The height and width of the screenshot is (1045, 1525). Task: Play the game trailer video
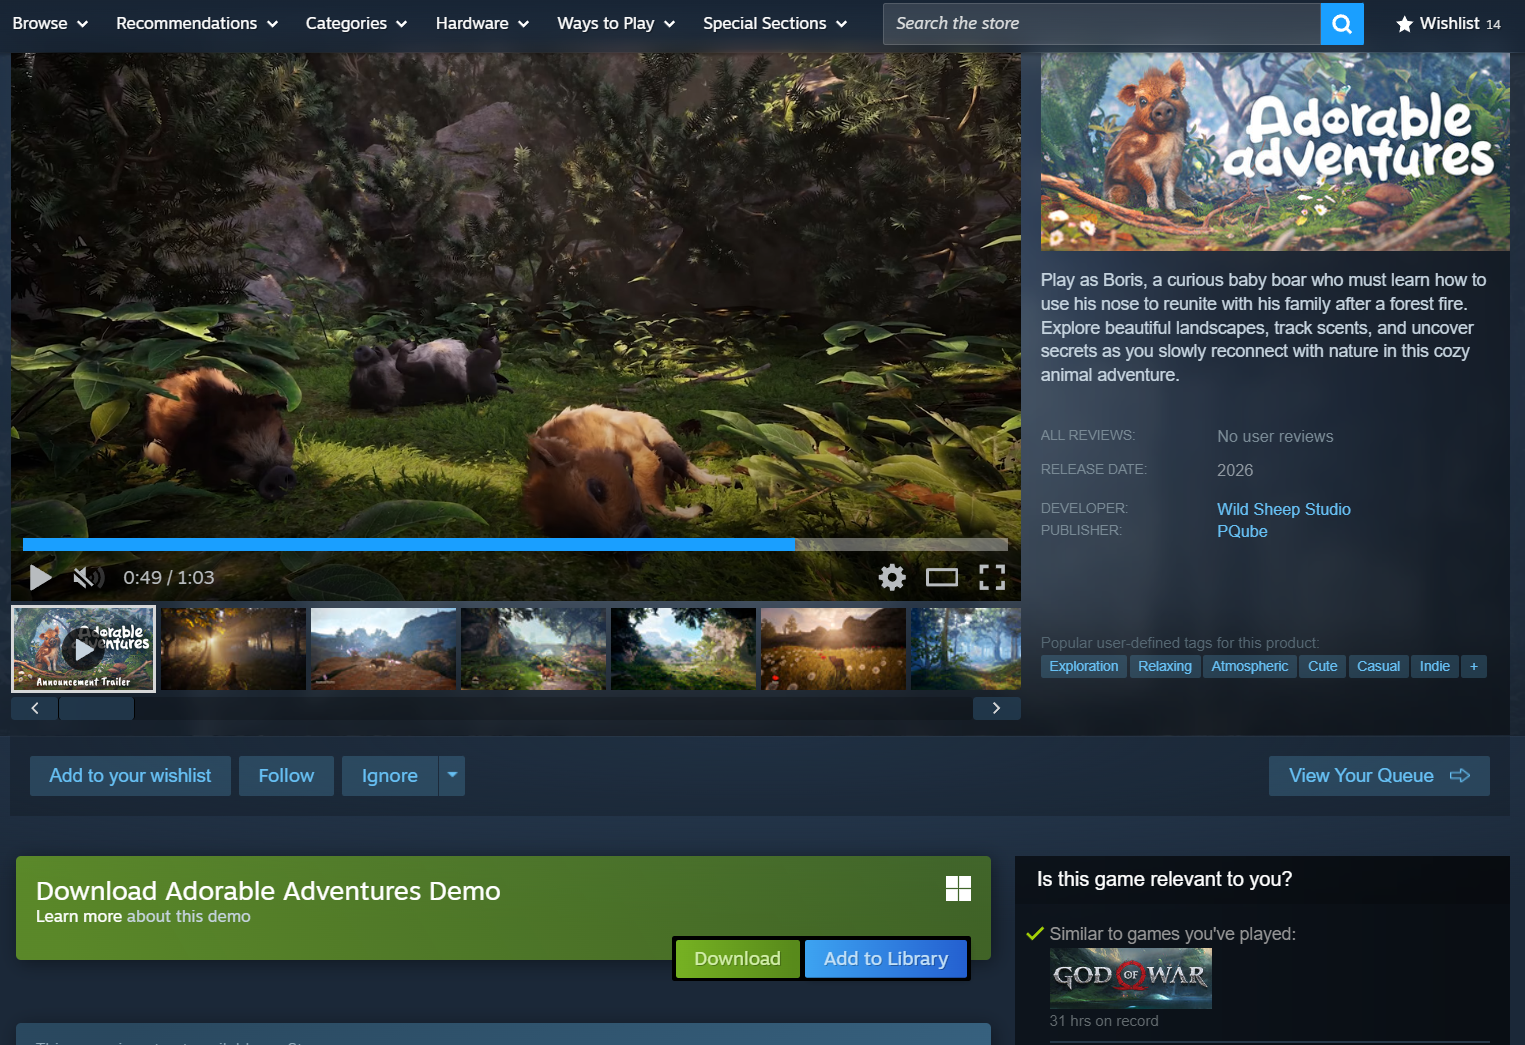click(x=40, y=577)
